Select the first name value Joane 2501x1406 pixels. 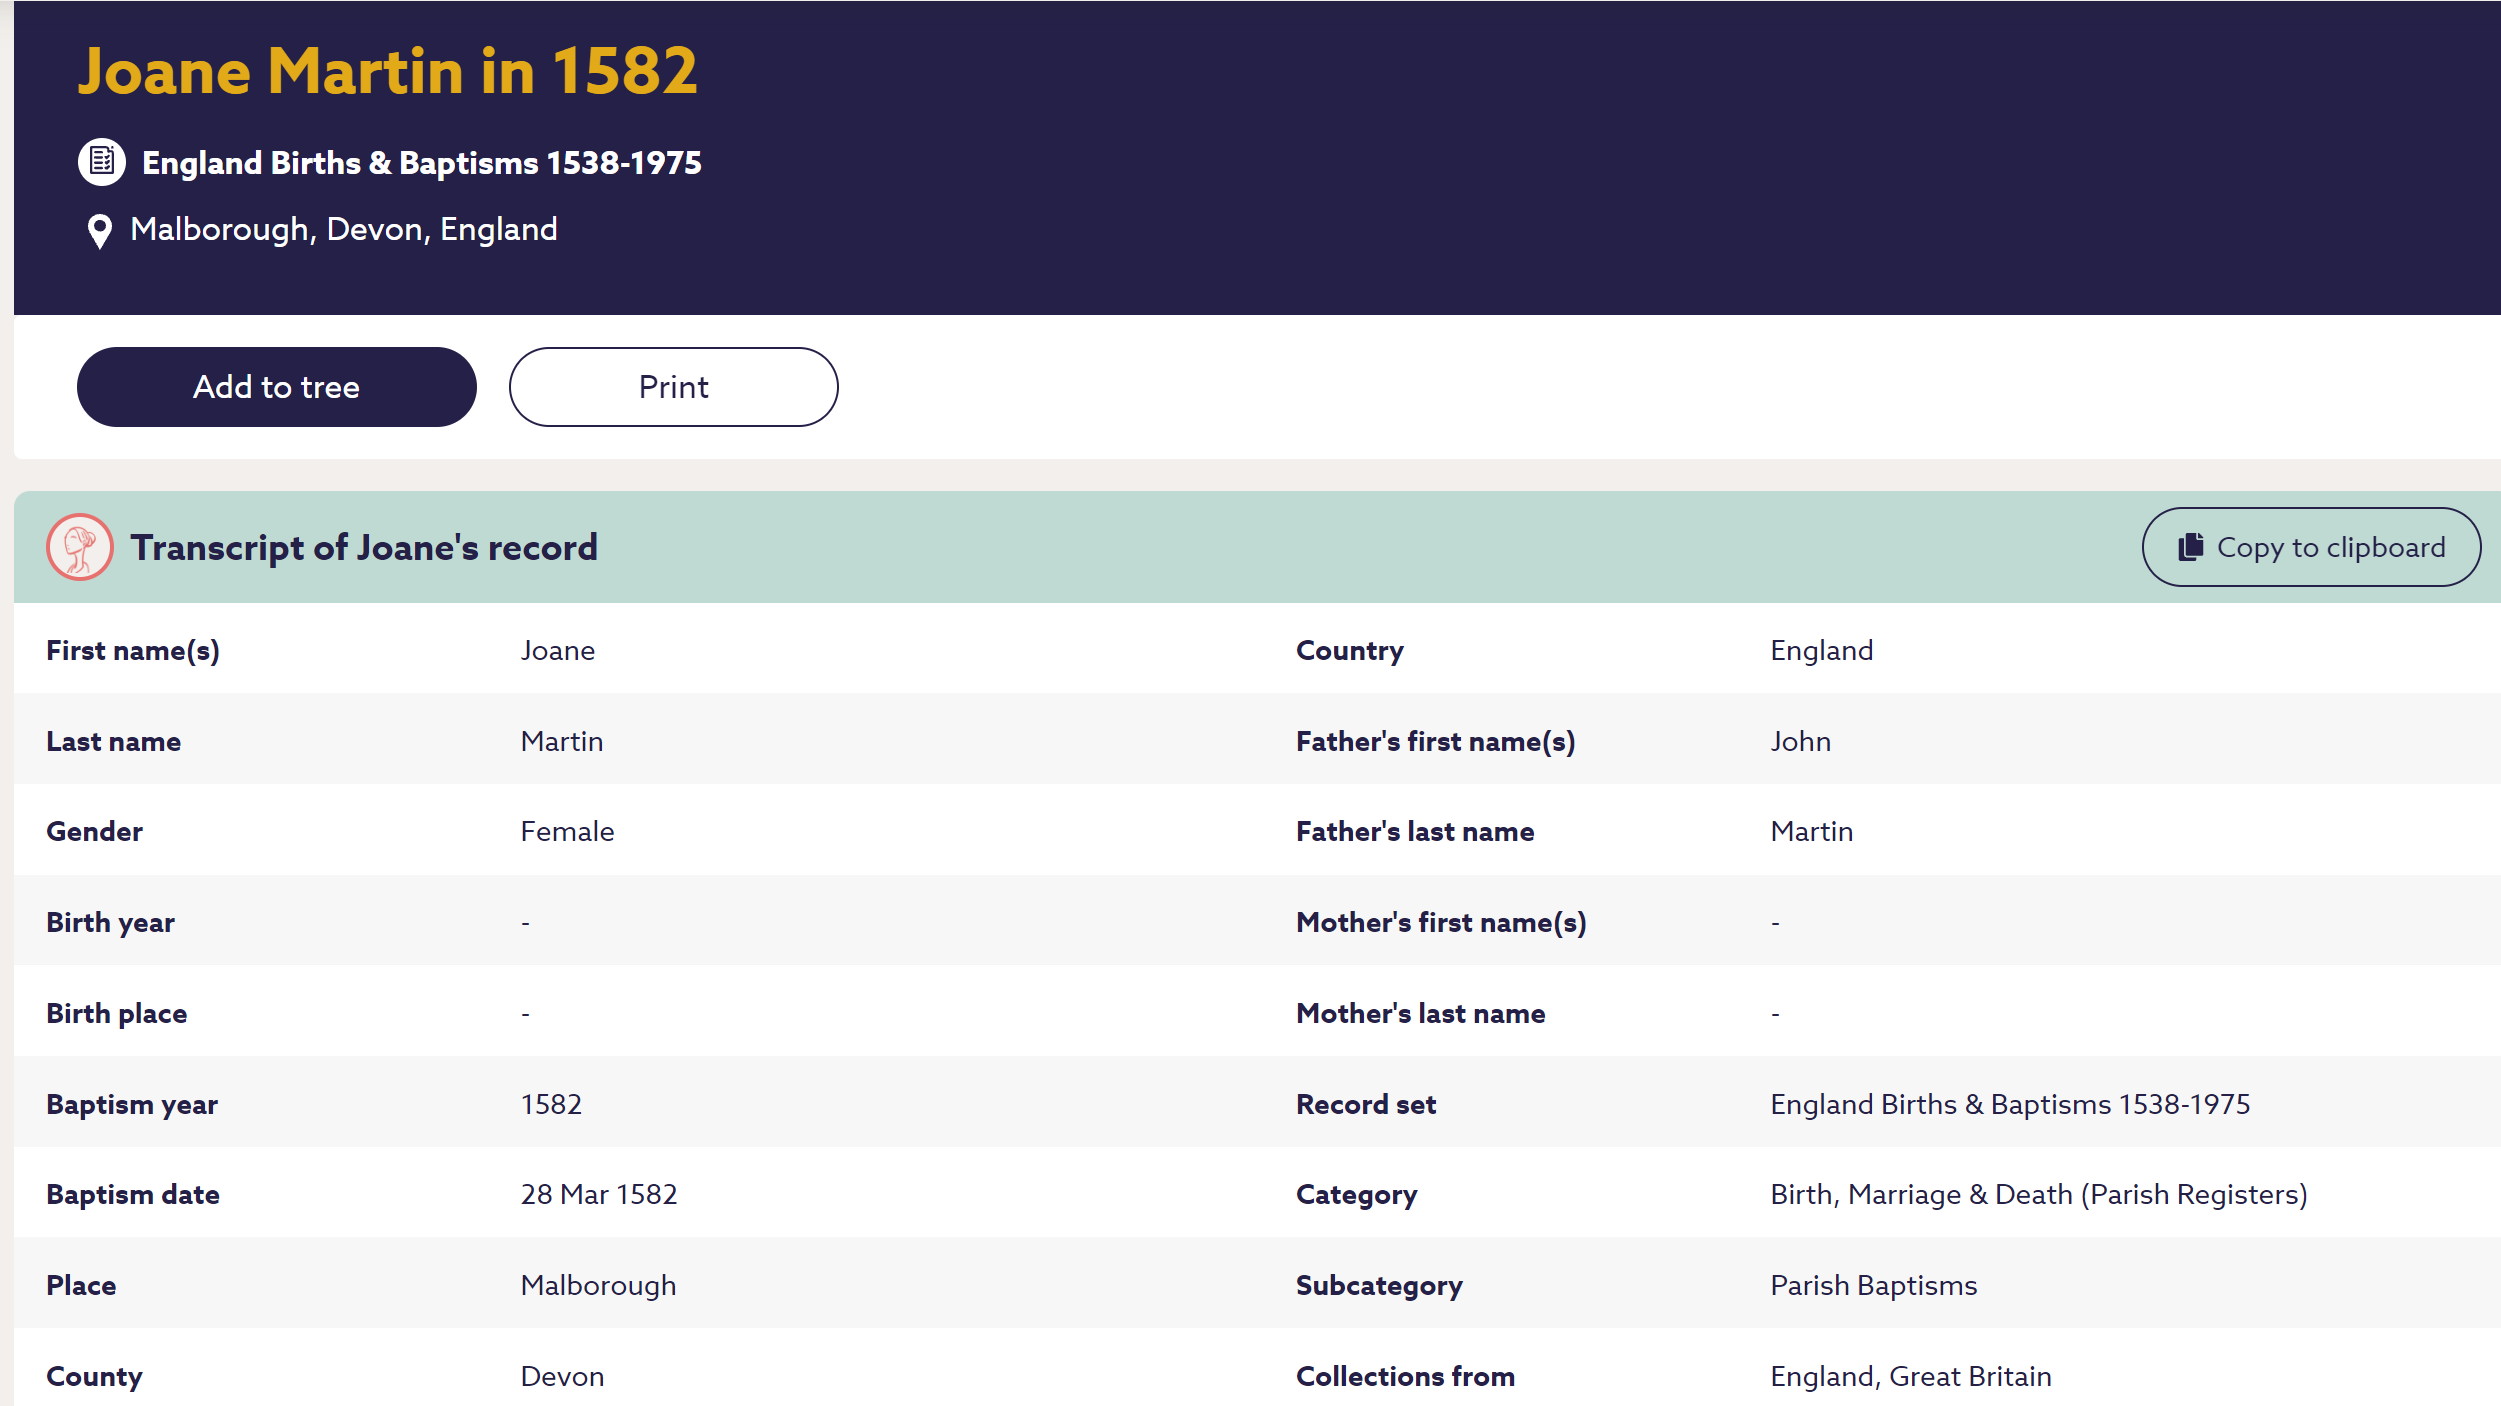click(x=557, y=651)
